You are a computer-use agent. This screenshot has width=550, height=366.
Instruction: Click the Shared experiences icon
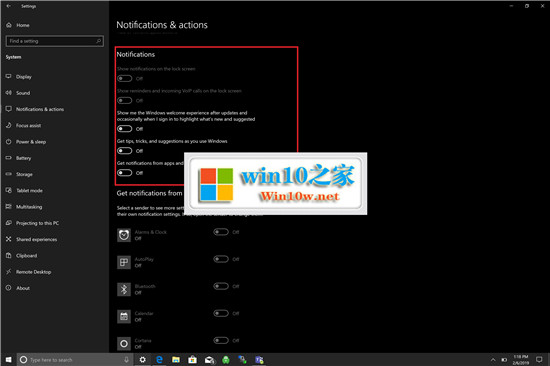9,239
